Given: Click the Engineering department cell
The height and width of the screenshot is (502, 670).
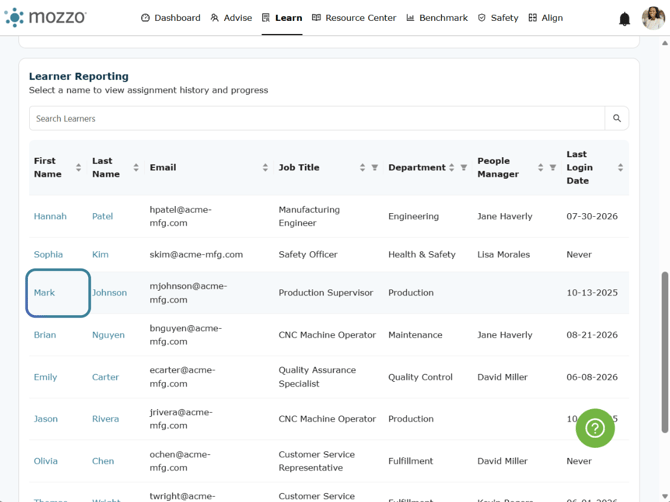Looking at the screenshot, I should (x=413, y=216).
